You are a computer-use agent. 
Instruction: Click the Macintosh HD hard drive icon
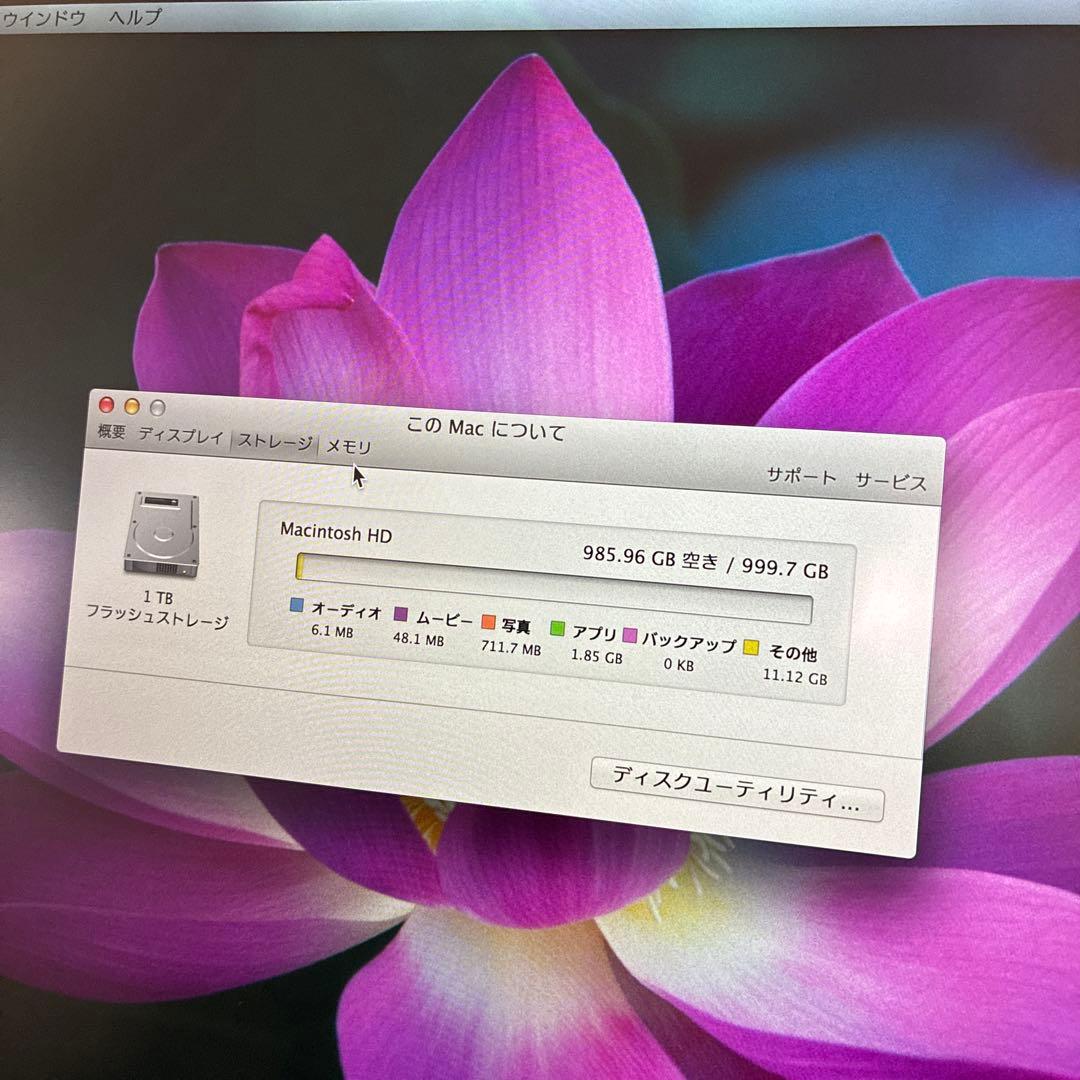click(x=161, y=534)
